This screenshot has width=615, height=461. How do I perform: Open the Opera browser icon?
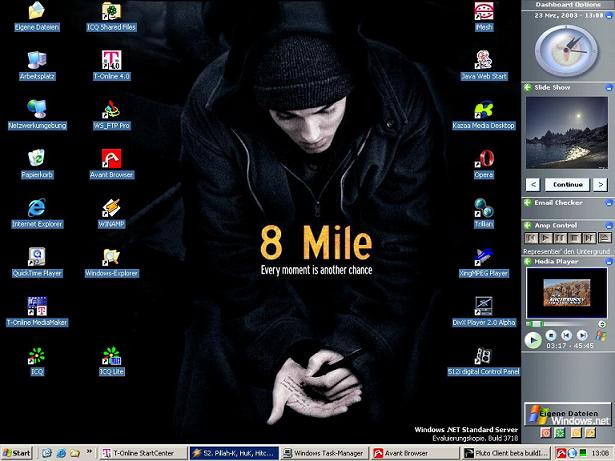(x=484, y=159)
